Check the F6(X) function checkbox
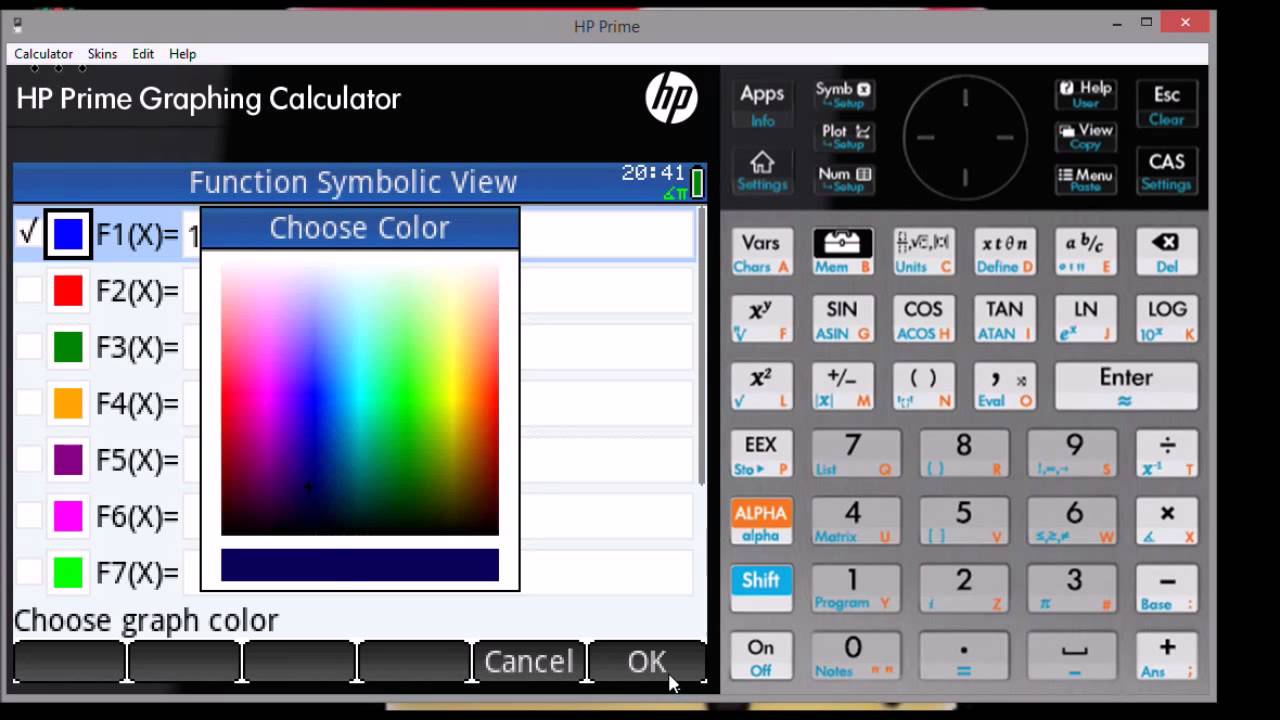 [x=29, y=516]
